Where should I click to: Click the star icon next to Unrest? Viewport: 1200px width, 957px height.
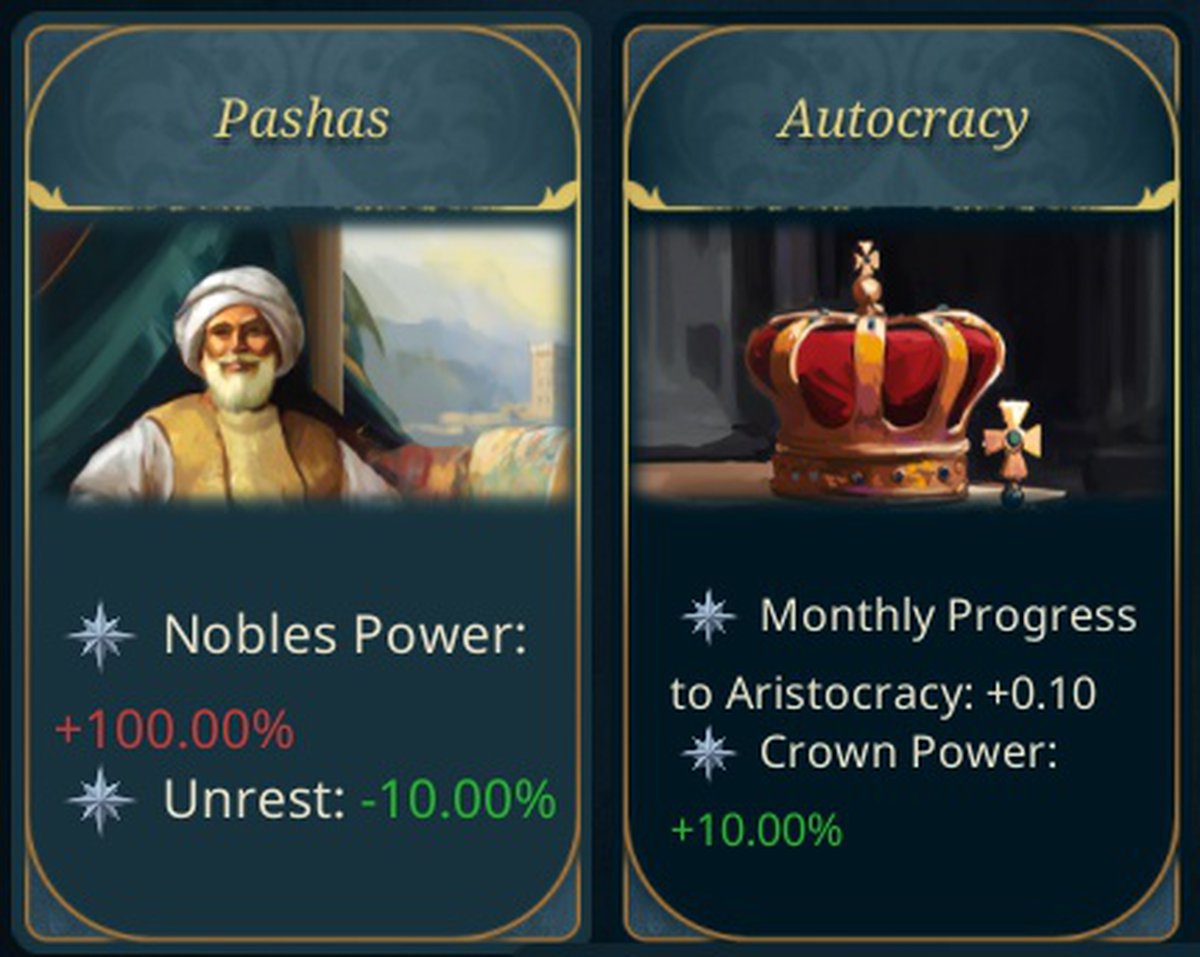point(100,801)
